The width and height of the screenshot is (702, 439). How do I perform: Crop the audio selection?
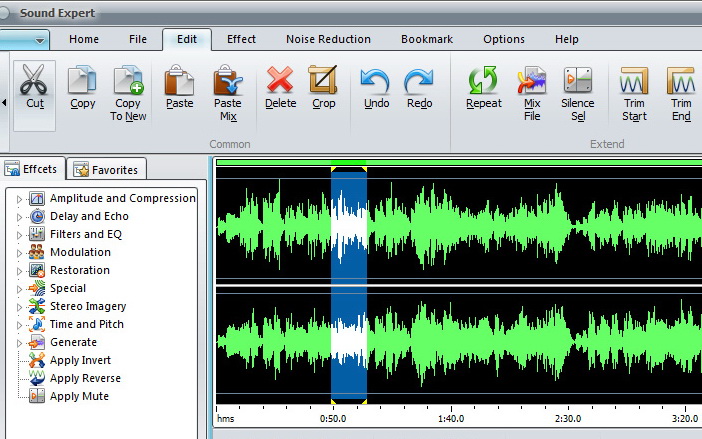tap(323, 80)
